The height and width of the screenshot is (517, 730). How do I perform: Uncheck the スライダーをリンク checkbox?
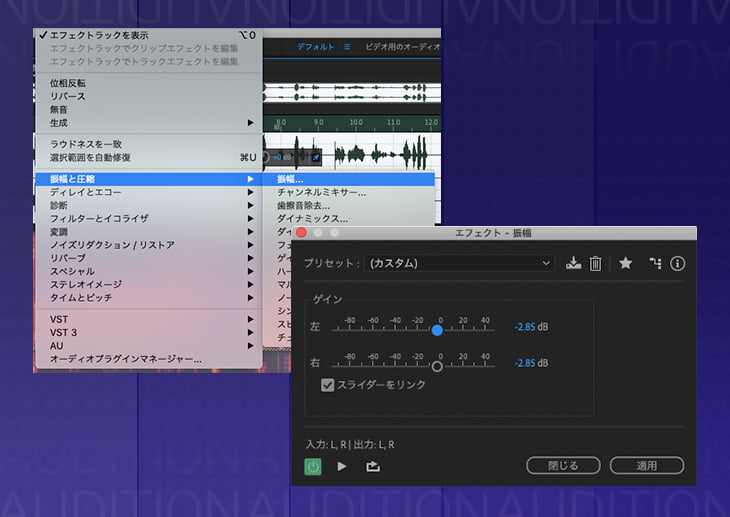(x=328, y=385)
